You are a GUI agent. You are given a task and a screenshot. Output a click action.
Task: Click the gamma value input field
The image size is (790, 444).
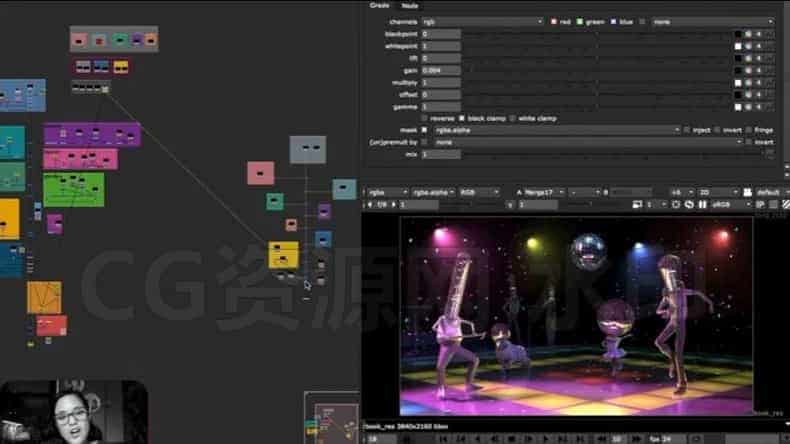click(x=441, y=107)
